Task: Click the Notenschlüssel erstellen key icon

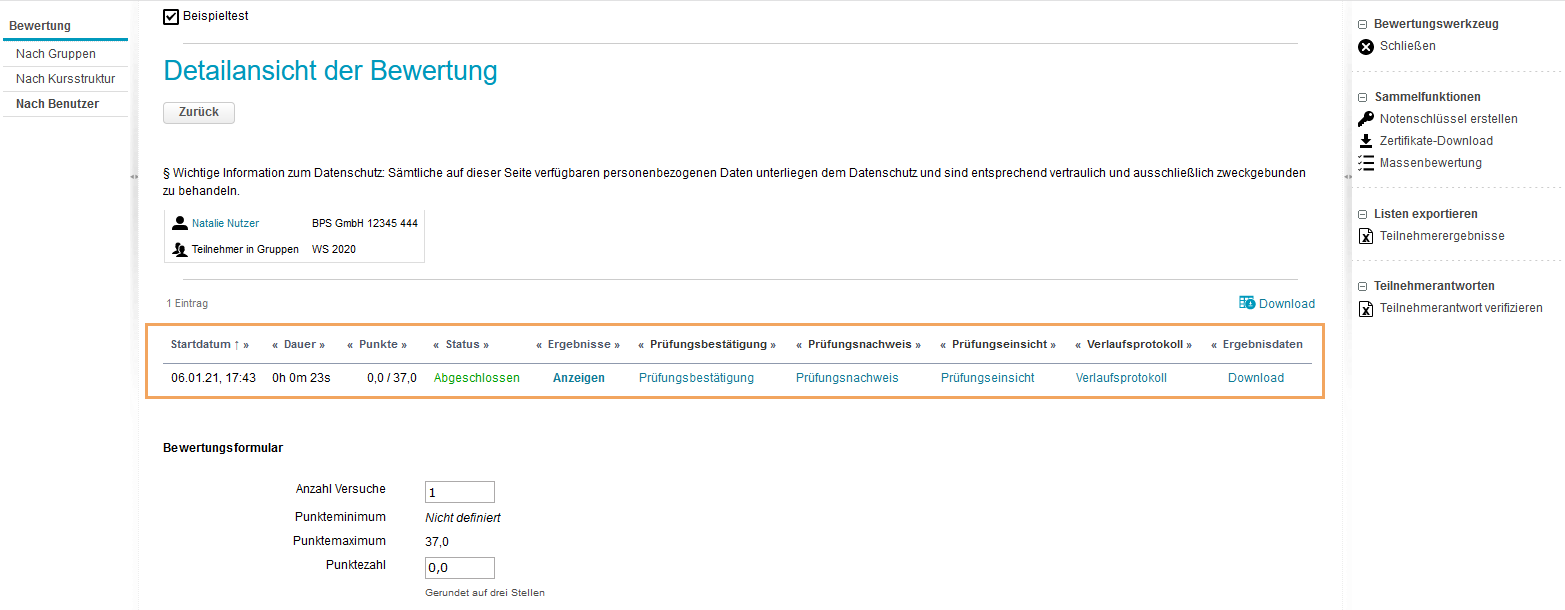Action: [1366, 118]
